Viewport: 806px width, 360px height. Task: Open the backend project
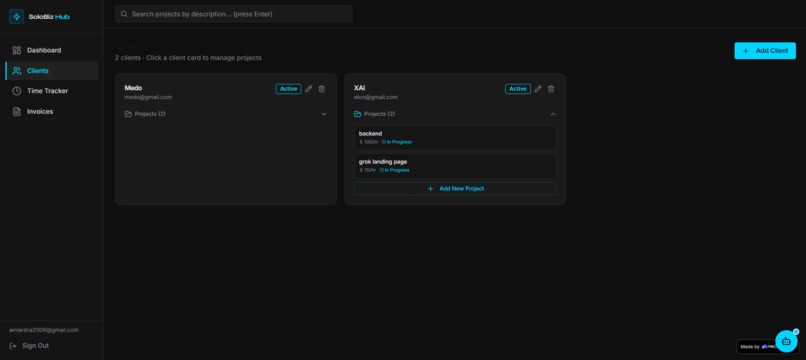click(455, 137)
